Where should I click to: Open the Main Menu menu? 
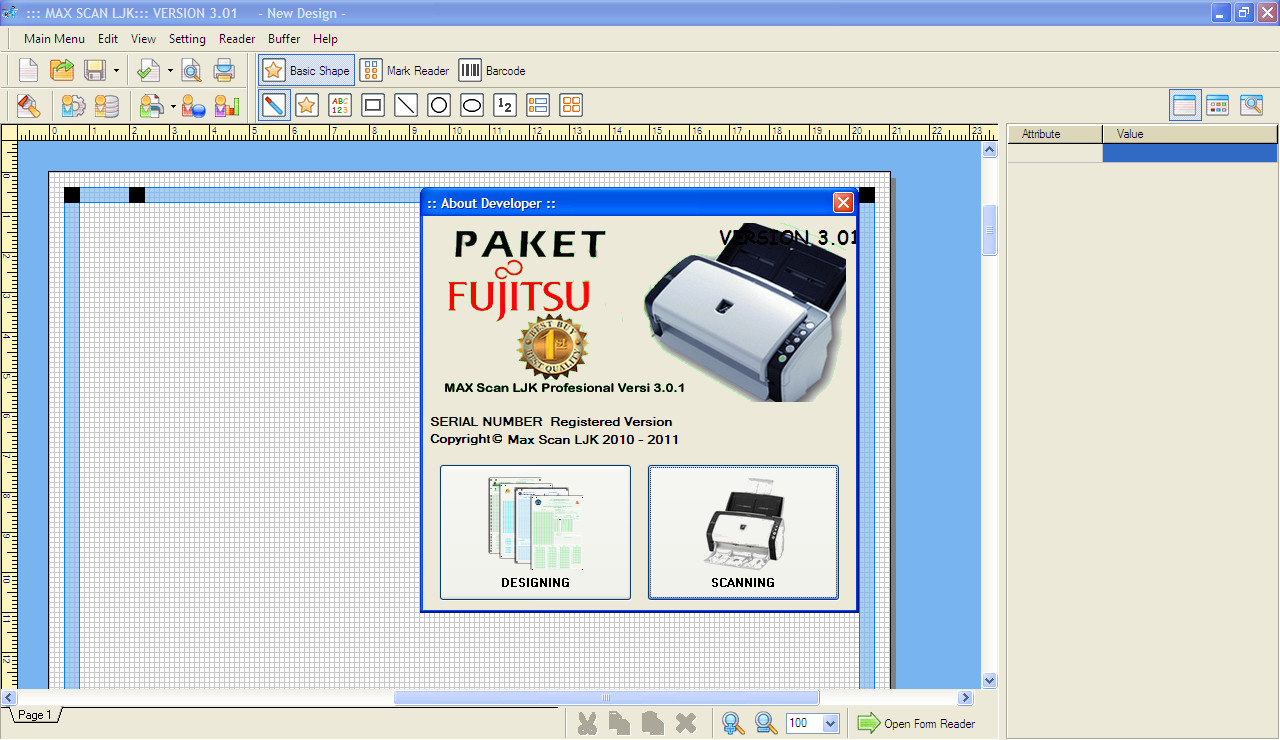54,39
